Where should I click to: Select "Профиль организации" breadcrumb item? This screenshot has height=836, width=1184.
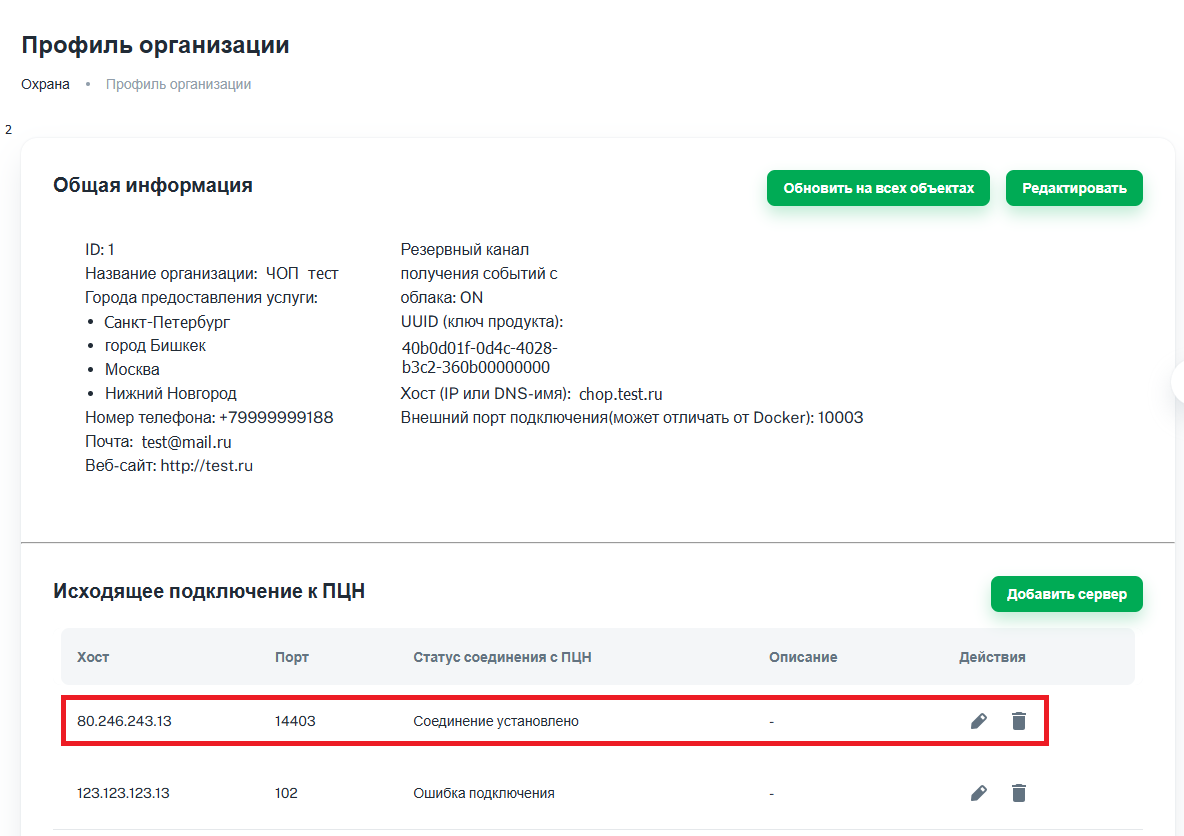point(178,84)
